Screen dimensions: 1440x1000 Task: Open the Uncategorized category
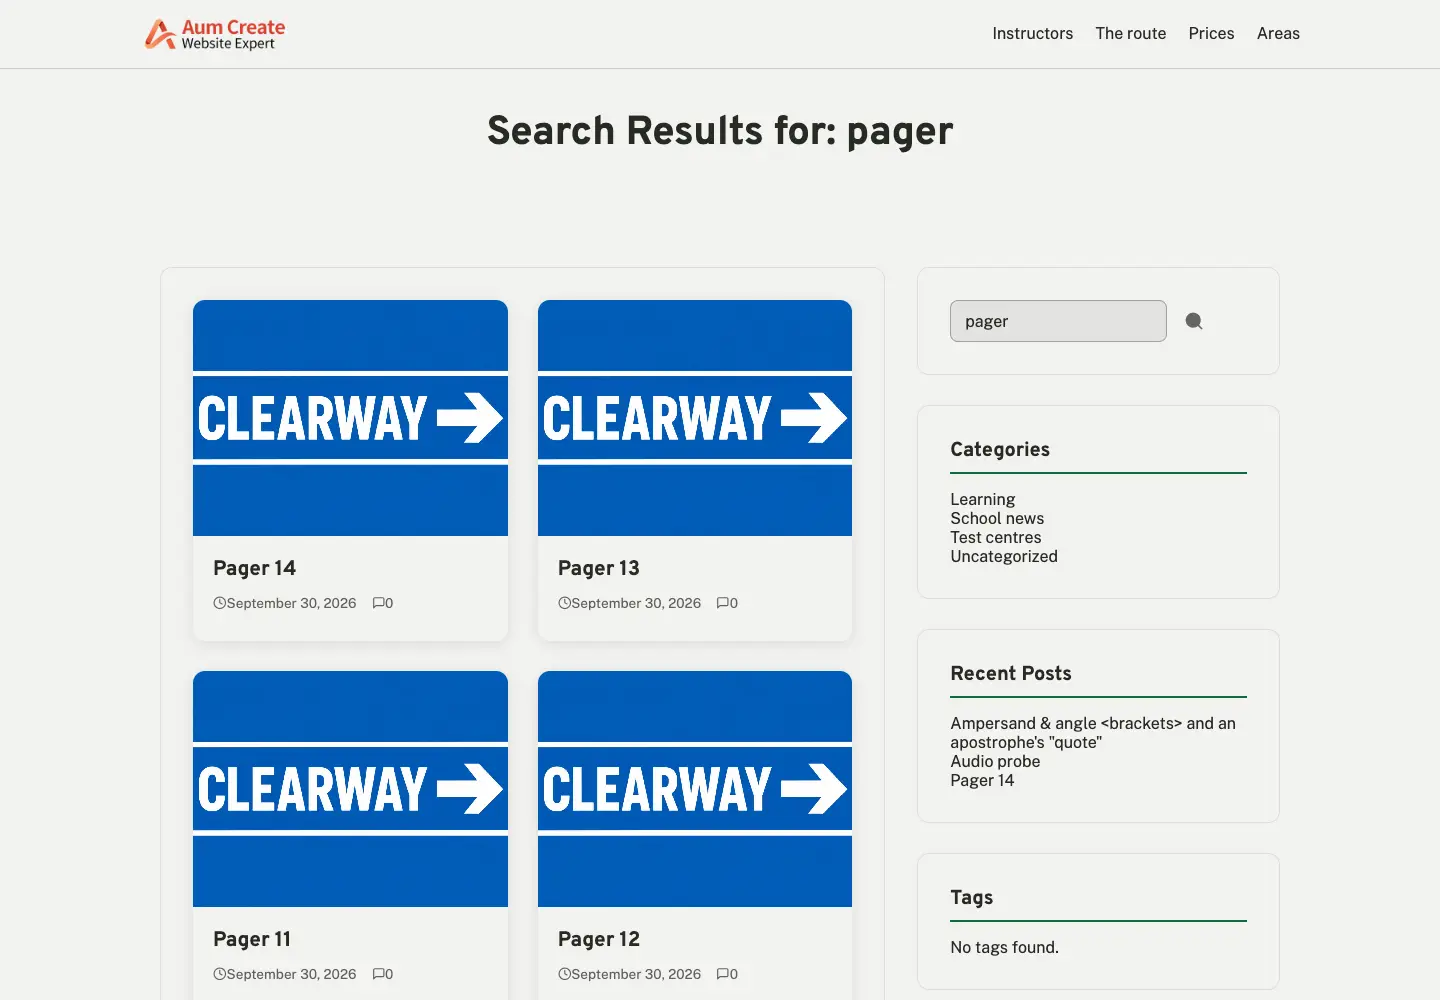pyautogui.click(x=1004, y=556)
